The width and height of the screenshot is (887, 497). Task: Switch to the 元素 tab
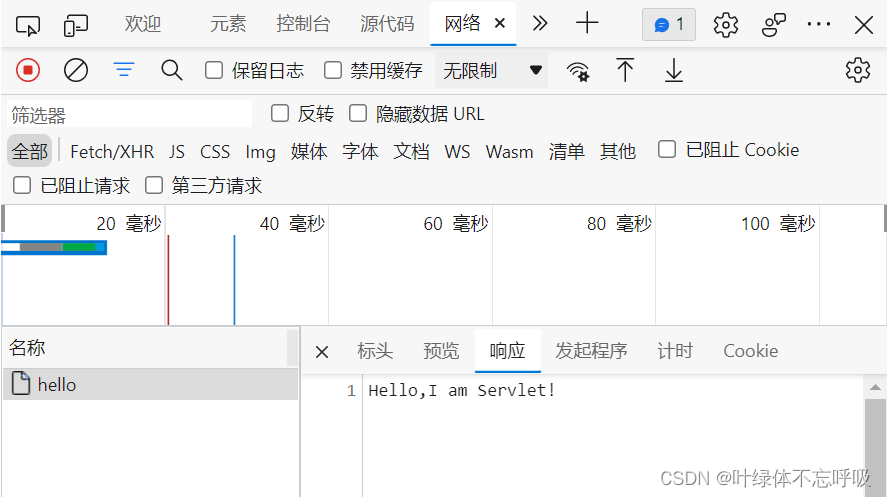pyautogui.click(x=228, y=24)
